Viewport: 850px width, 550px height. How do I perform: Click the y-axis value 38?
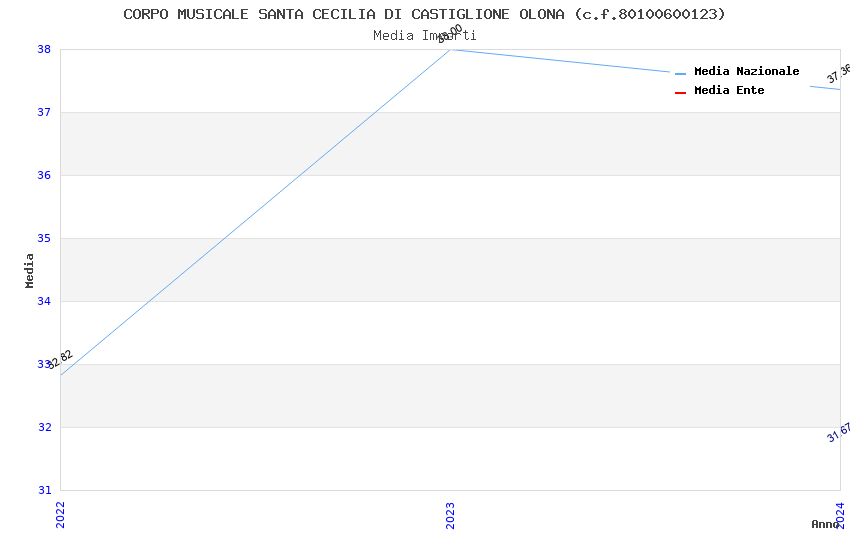pos(44,49)
